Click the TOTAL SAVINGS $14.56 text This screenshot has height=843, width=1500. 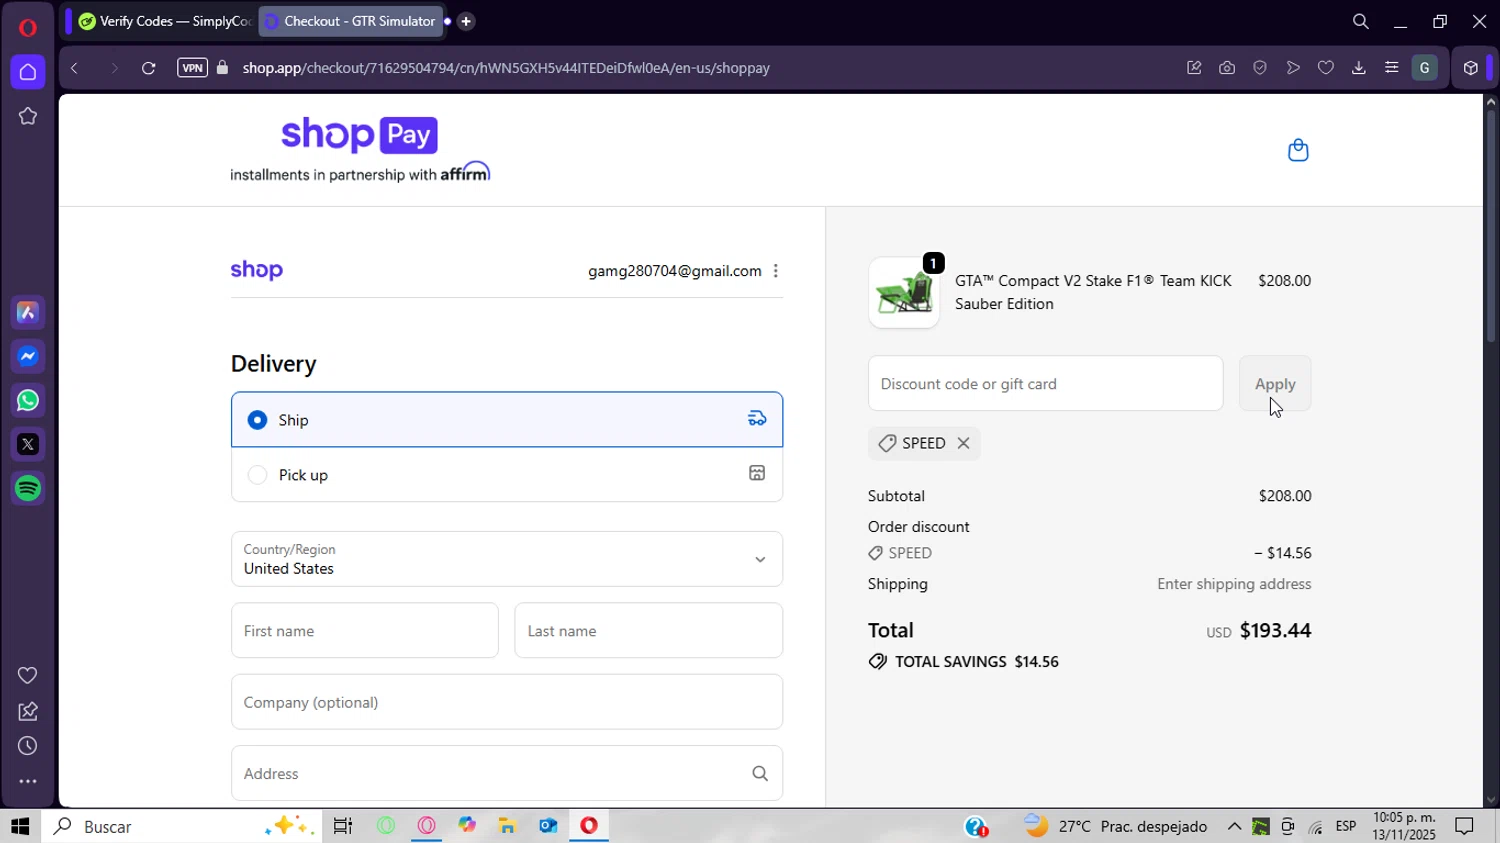coord(964,662)
